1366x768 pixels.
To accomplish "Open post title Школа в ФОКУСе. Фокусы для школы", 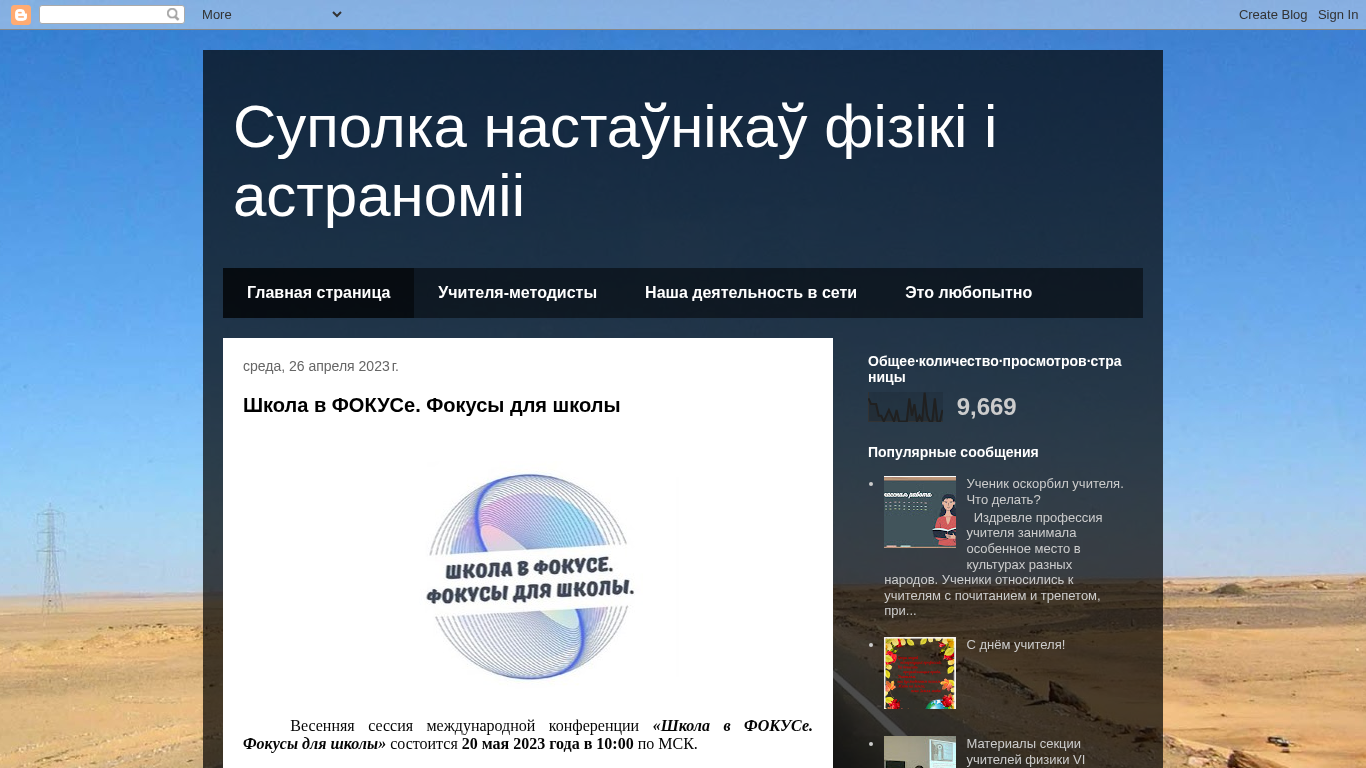I will point(431,405).
